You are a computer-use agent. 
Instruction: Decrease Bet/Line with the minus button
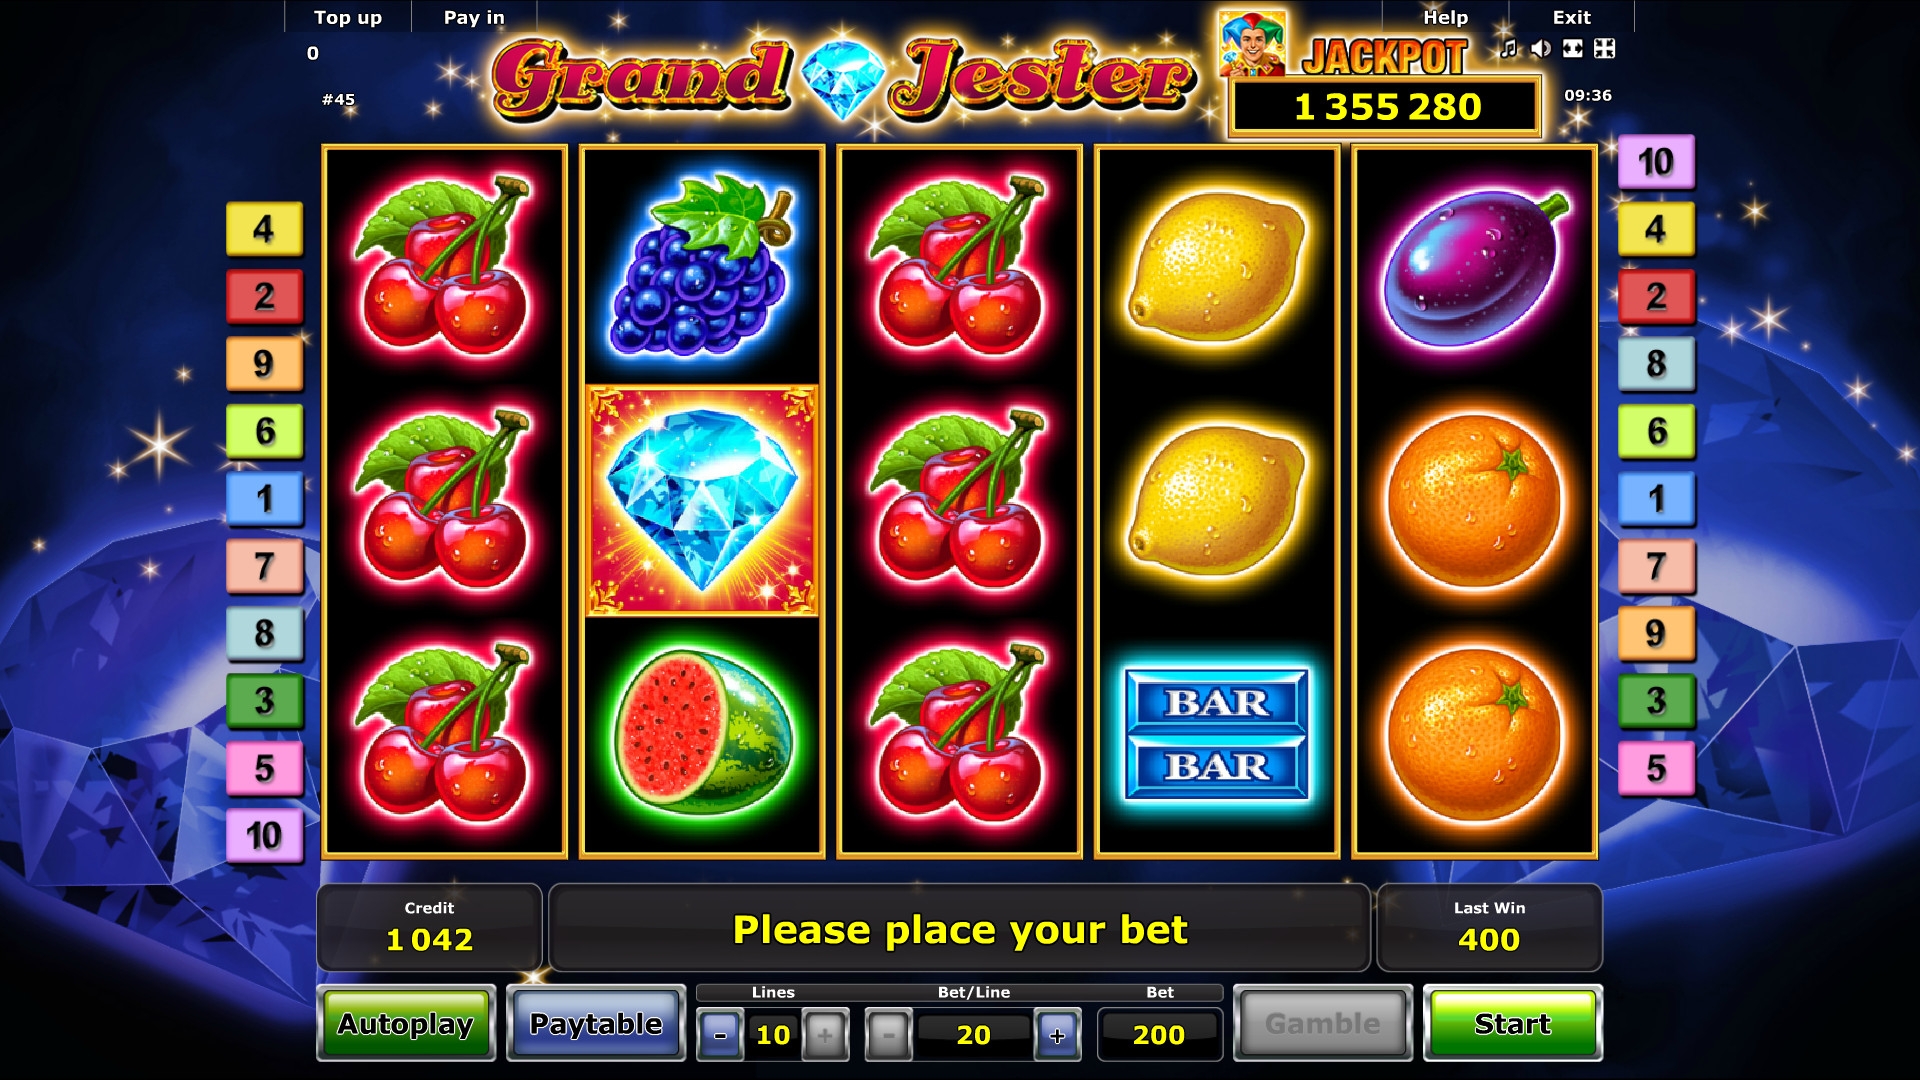889,1035
